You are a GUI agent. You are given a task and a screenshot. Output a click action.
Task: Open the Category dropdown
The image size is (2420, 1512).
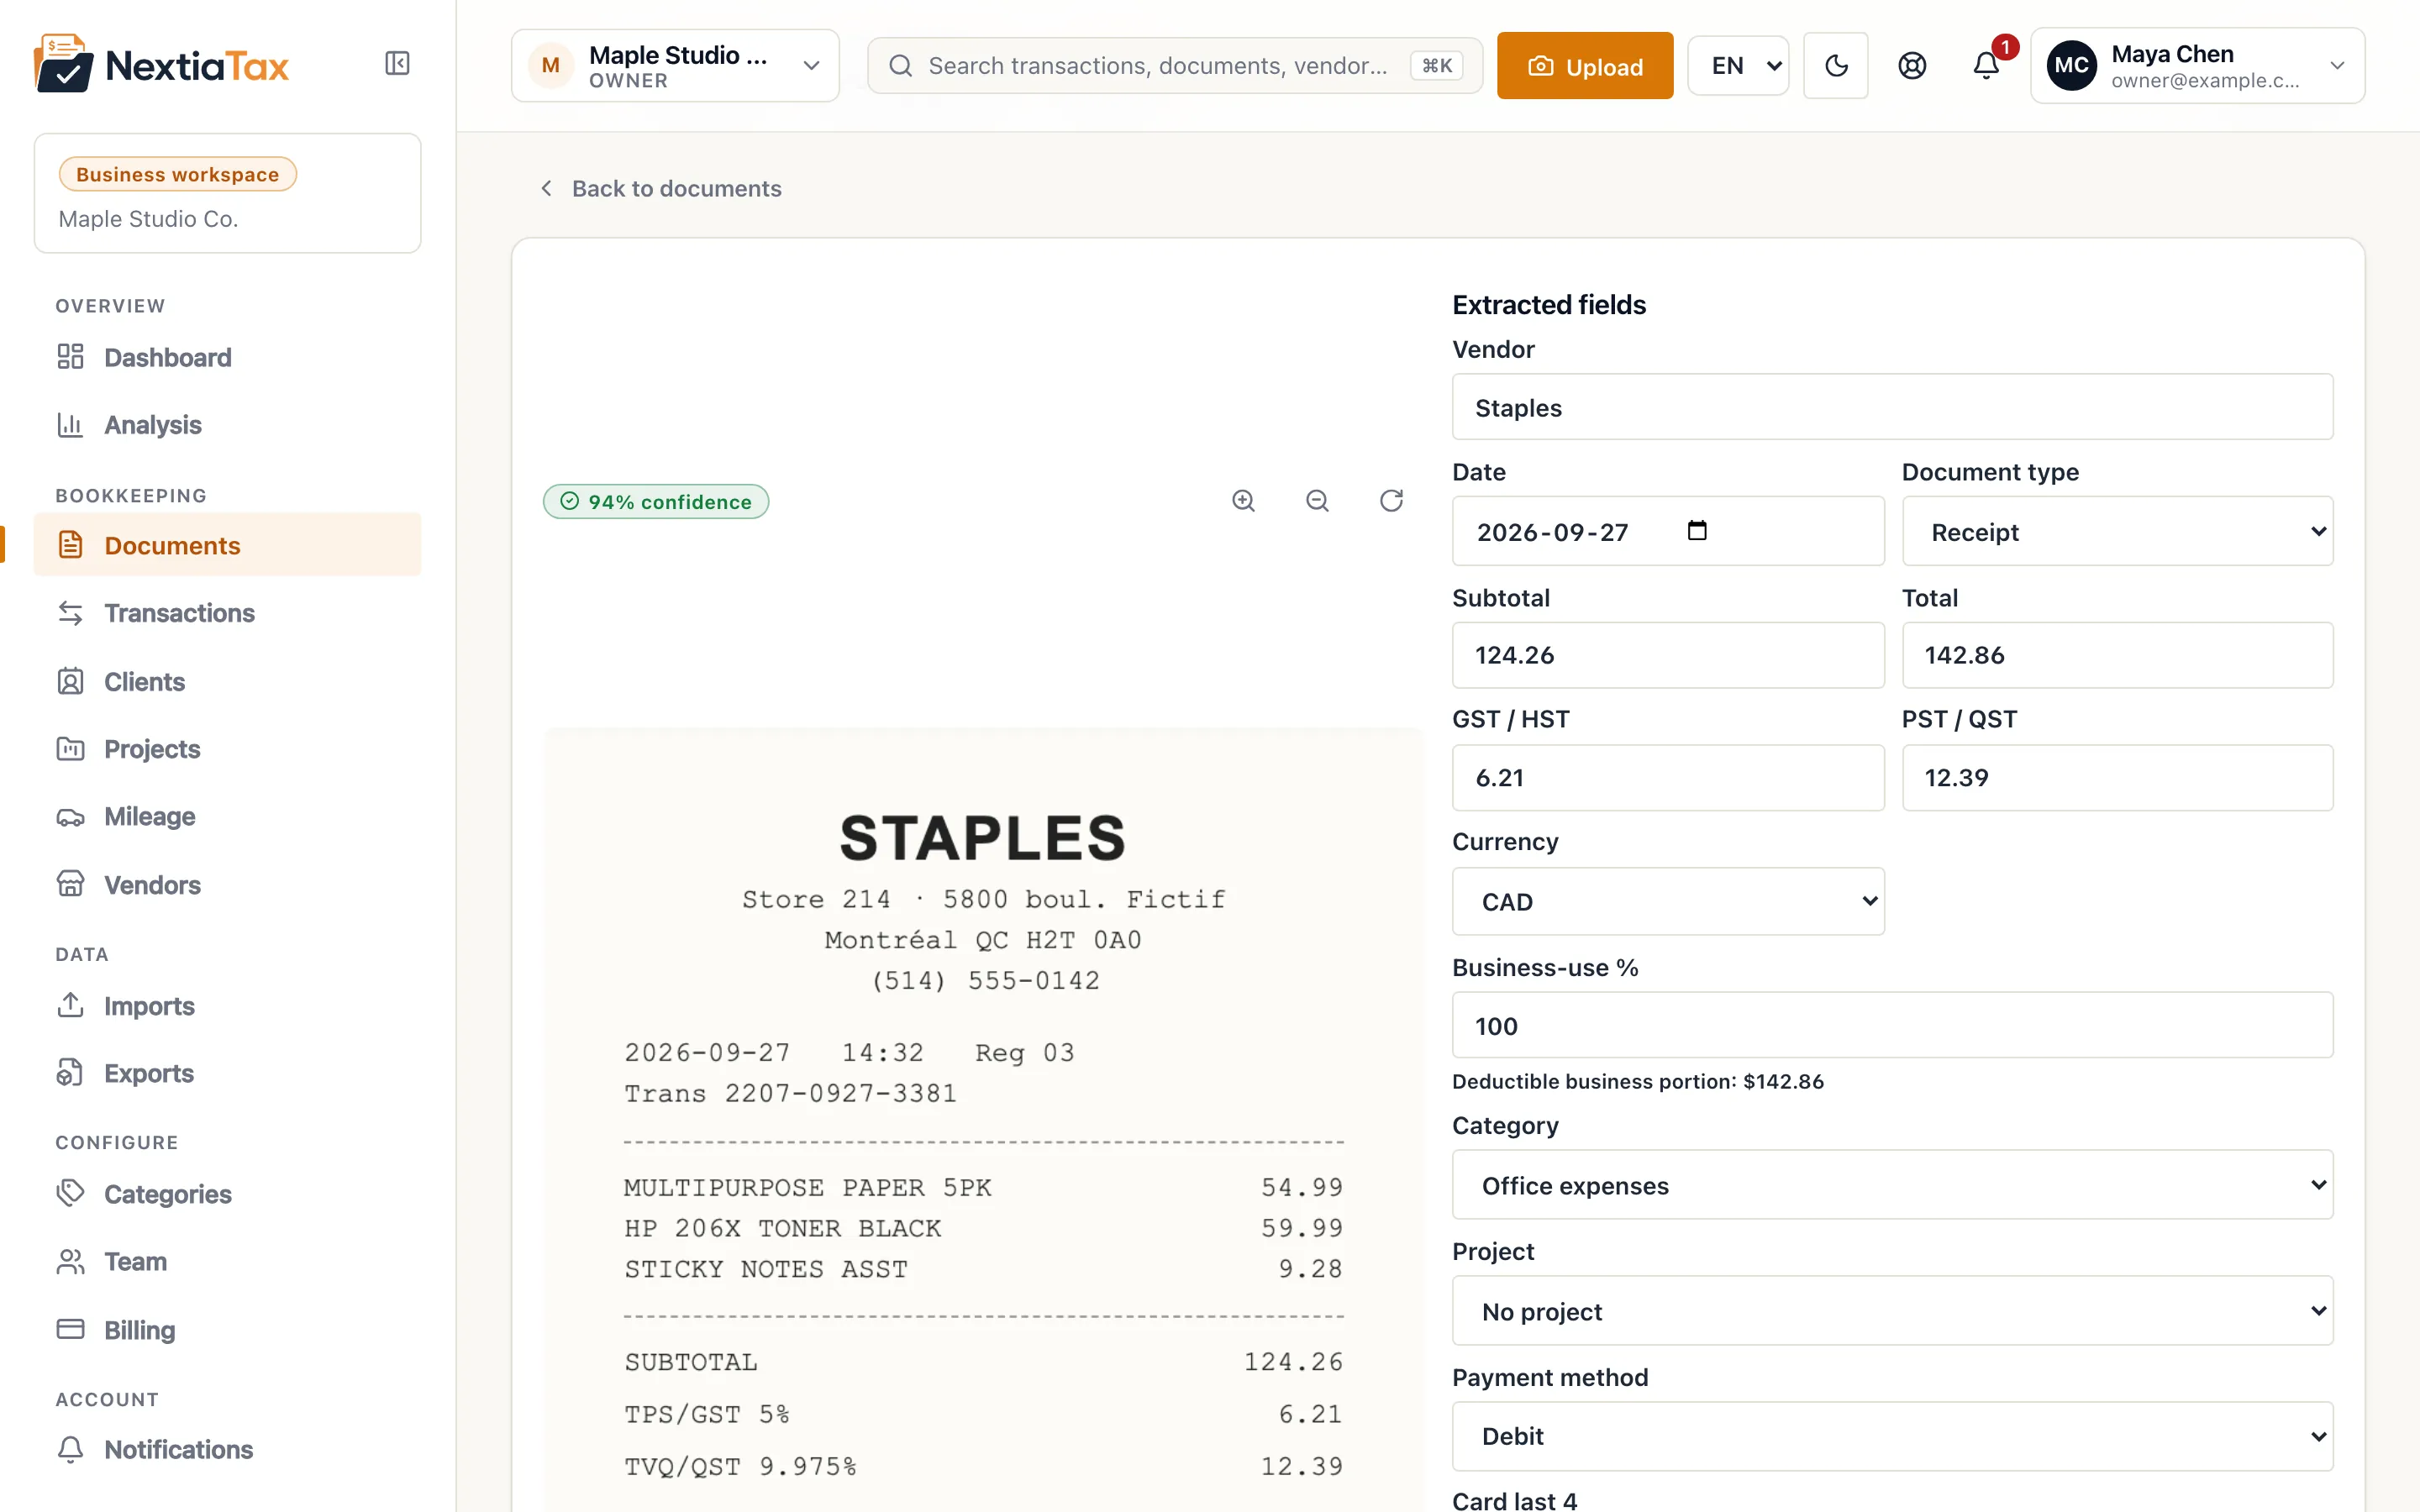(1892, 1185)
